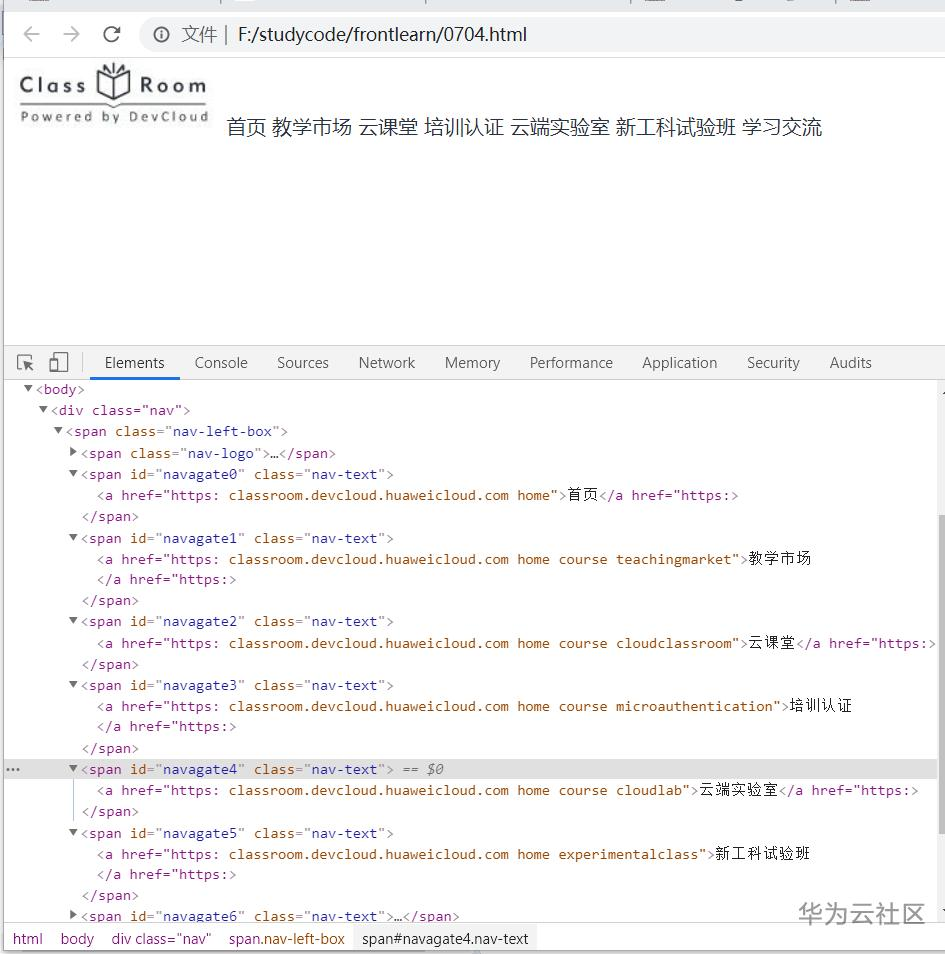Toggle the device emulation toolbar
Screen dimensions: 945x954
(58, 361)
